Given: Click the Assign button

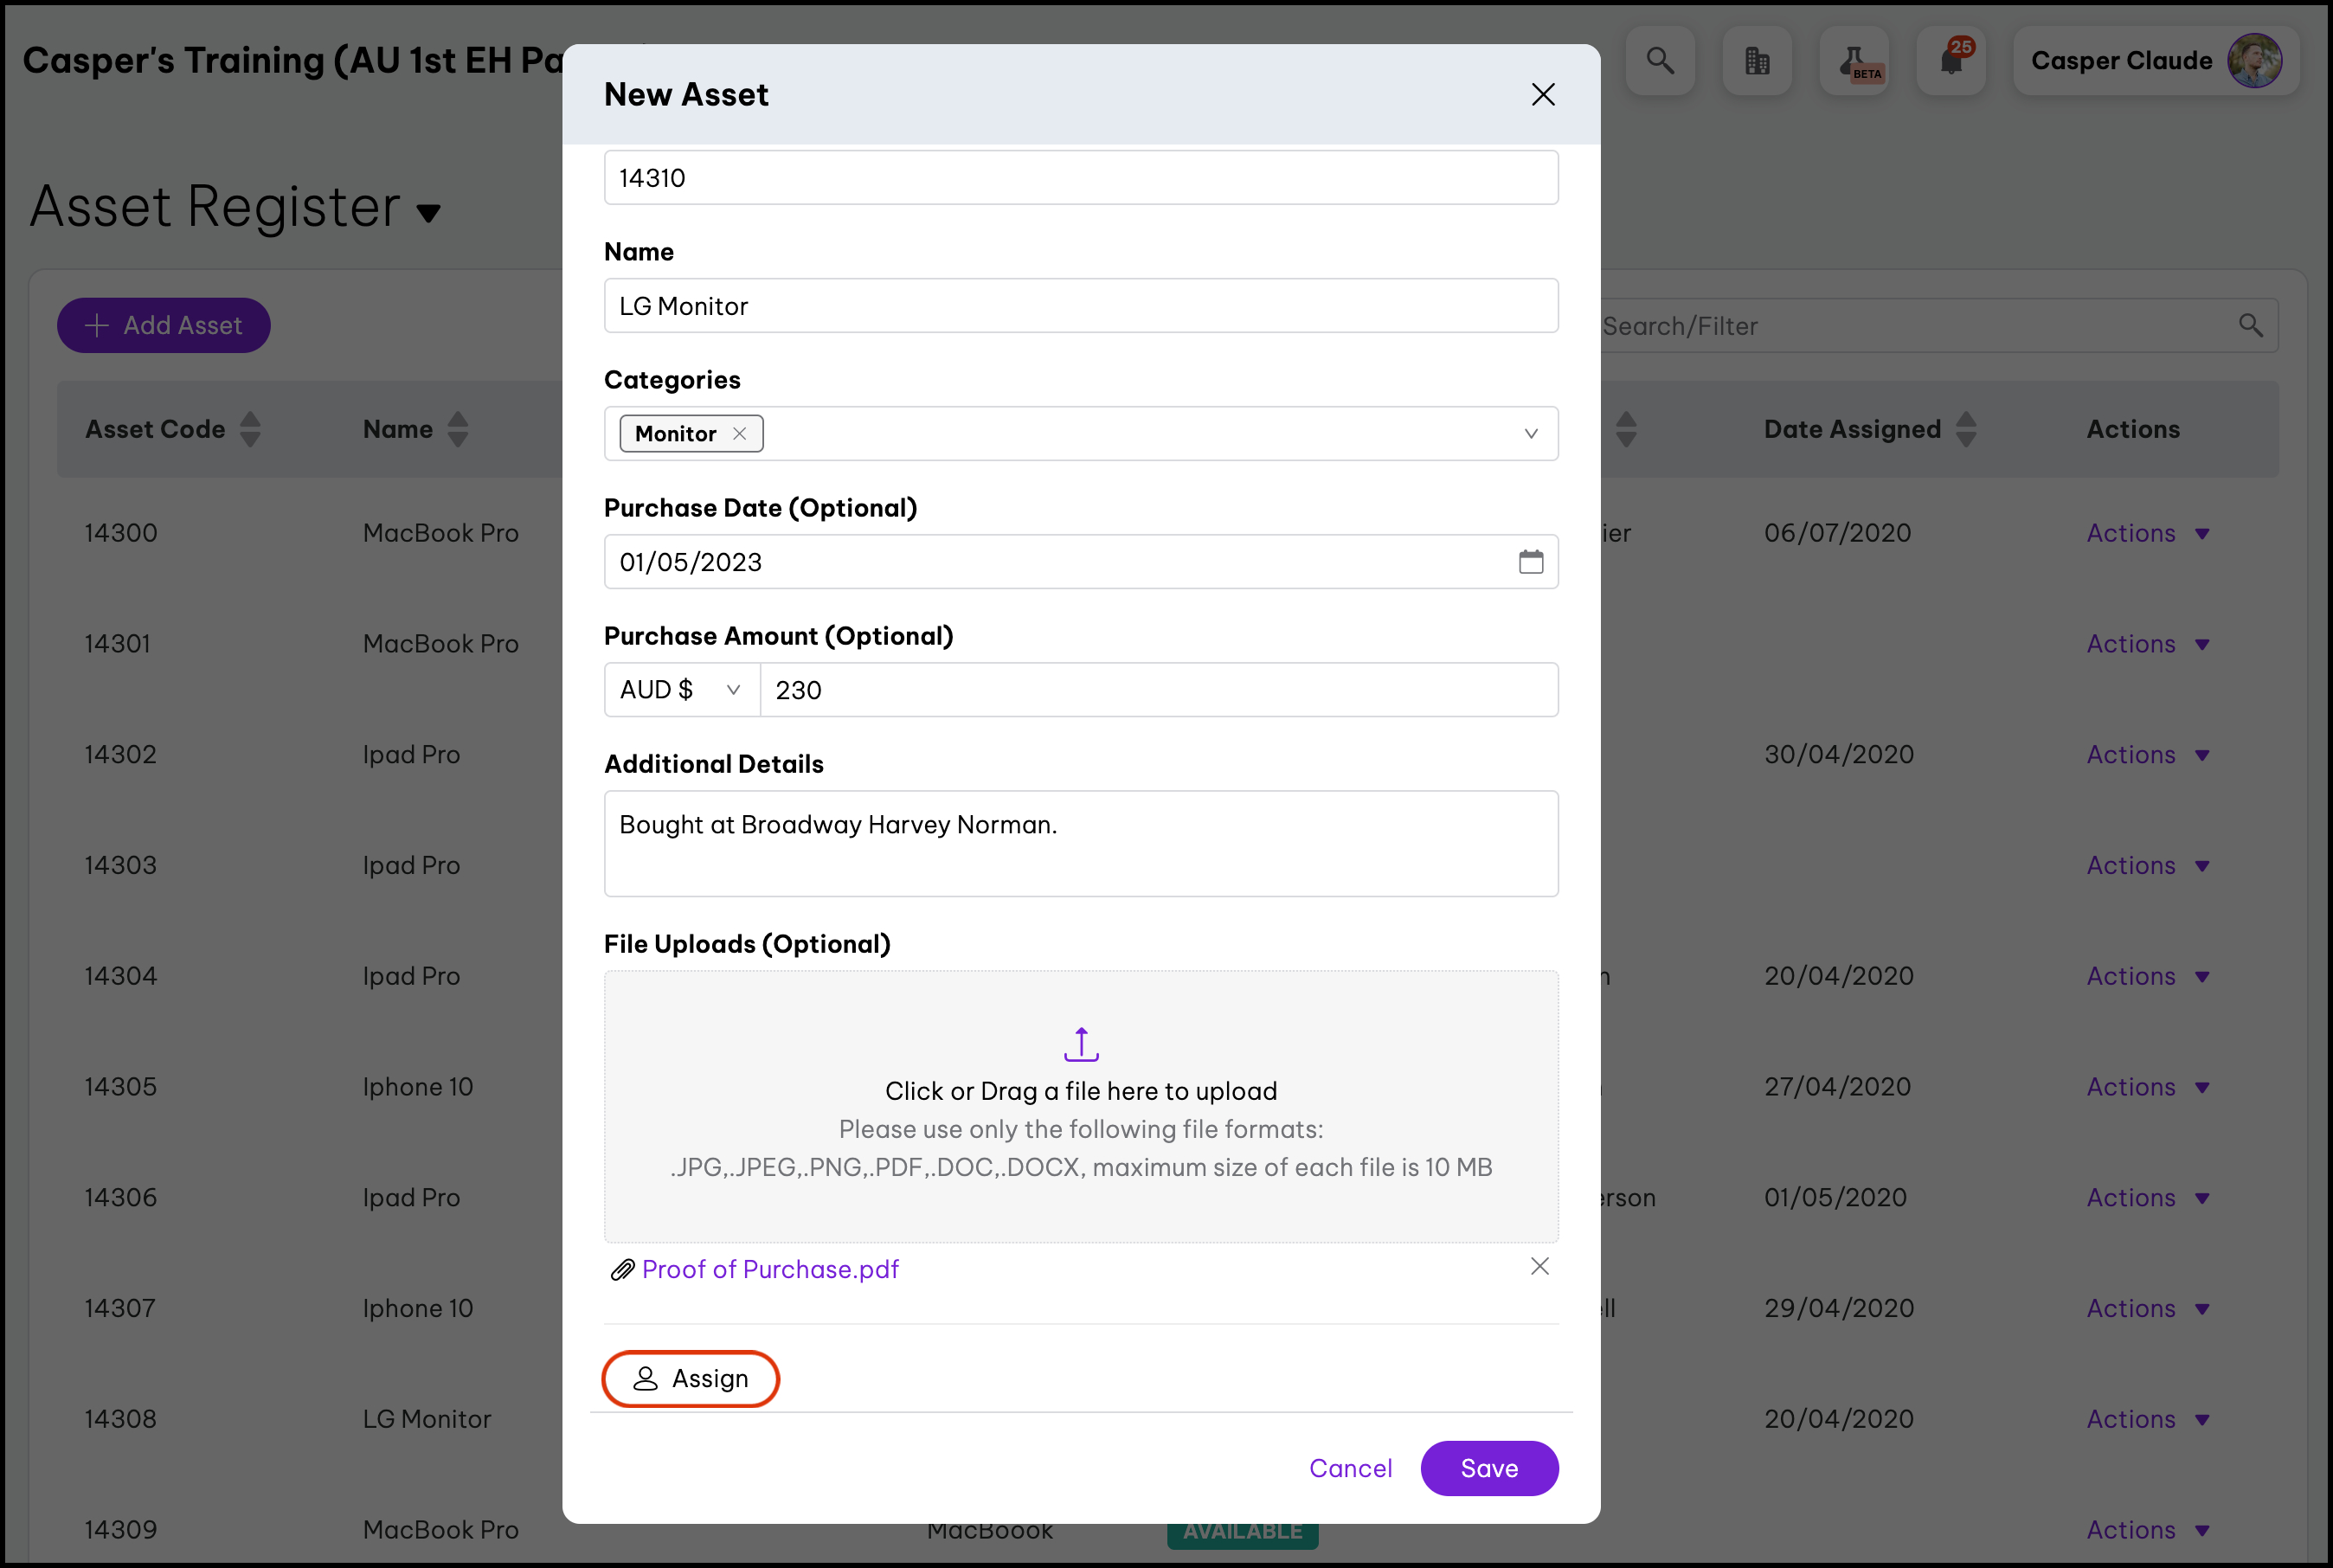Looking at the screenshot, I should (x=690, y=1378).
